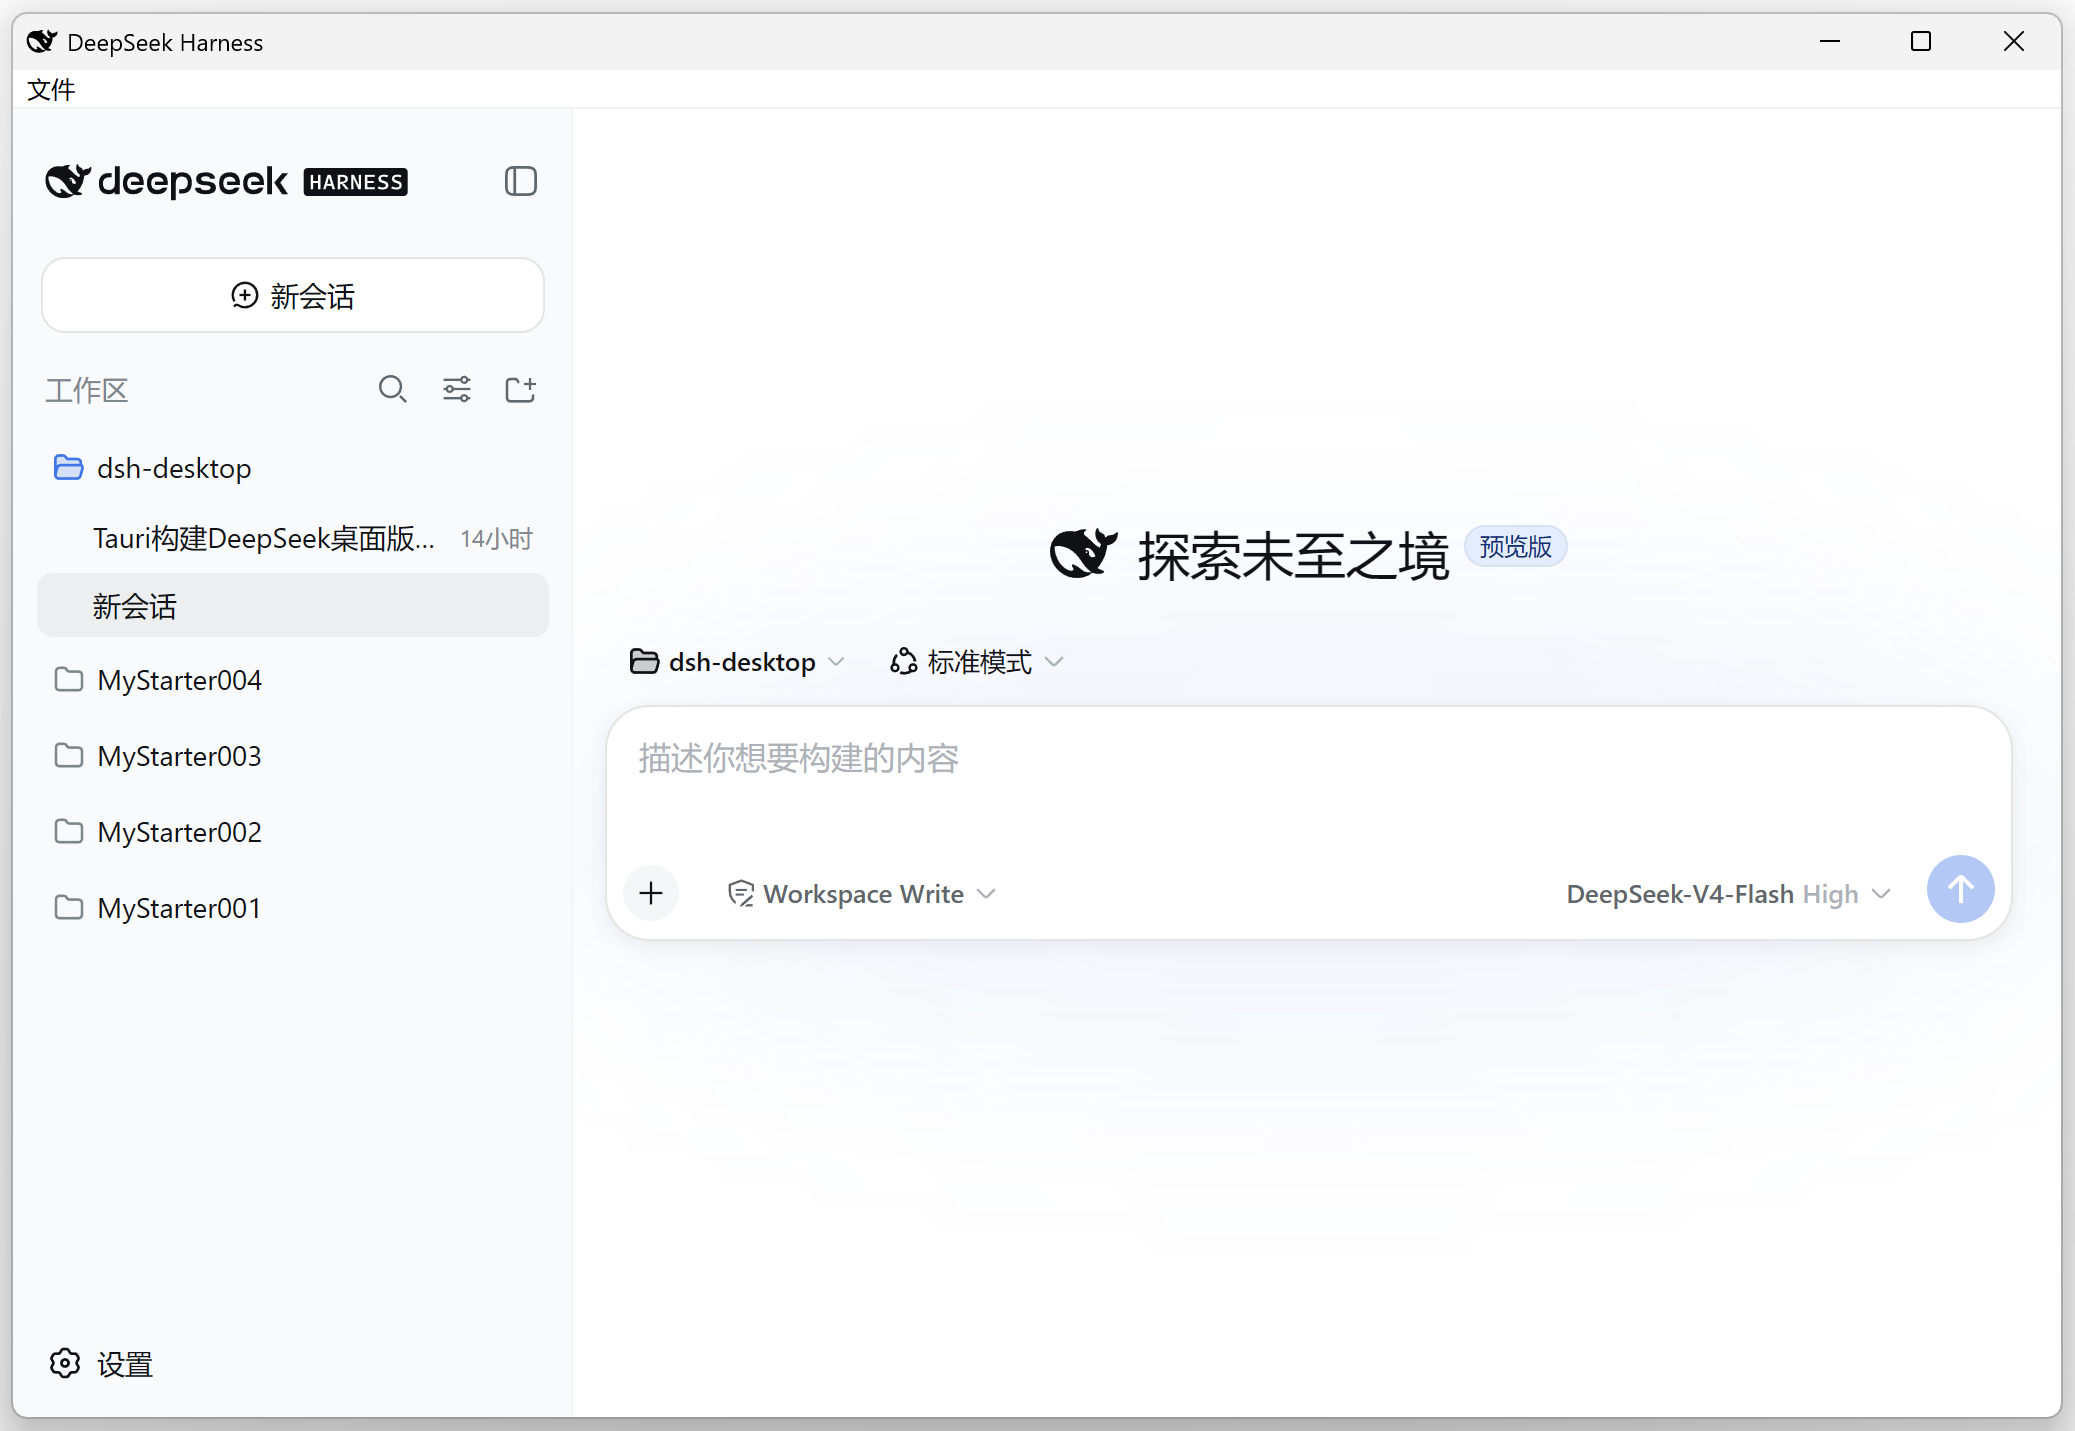Search workspaces using magnifier icon
This screenshot has width=2075, height=1431.
[x=393, y=389]
